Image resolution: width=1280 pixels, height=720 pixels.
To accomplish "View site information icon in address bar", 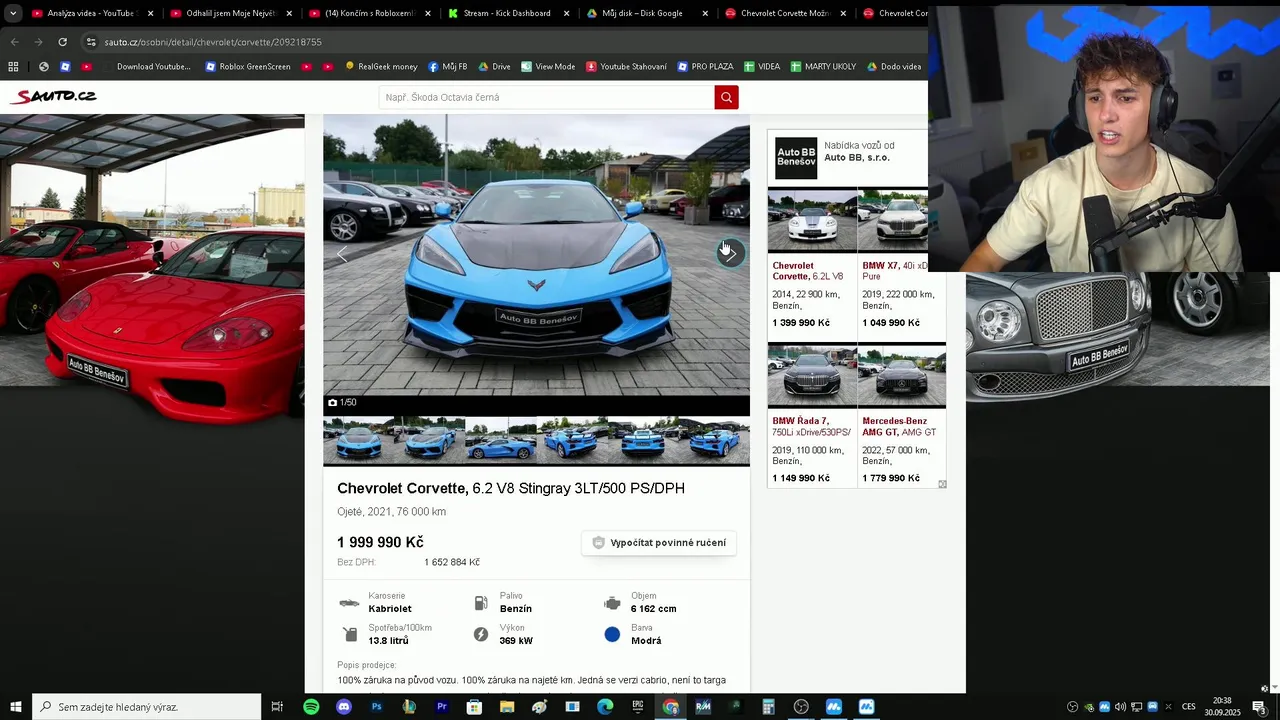I will [91, 42].
